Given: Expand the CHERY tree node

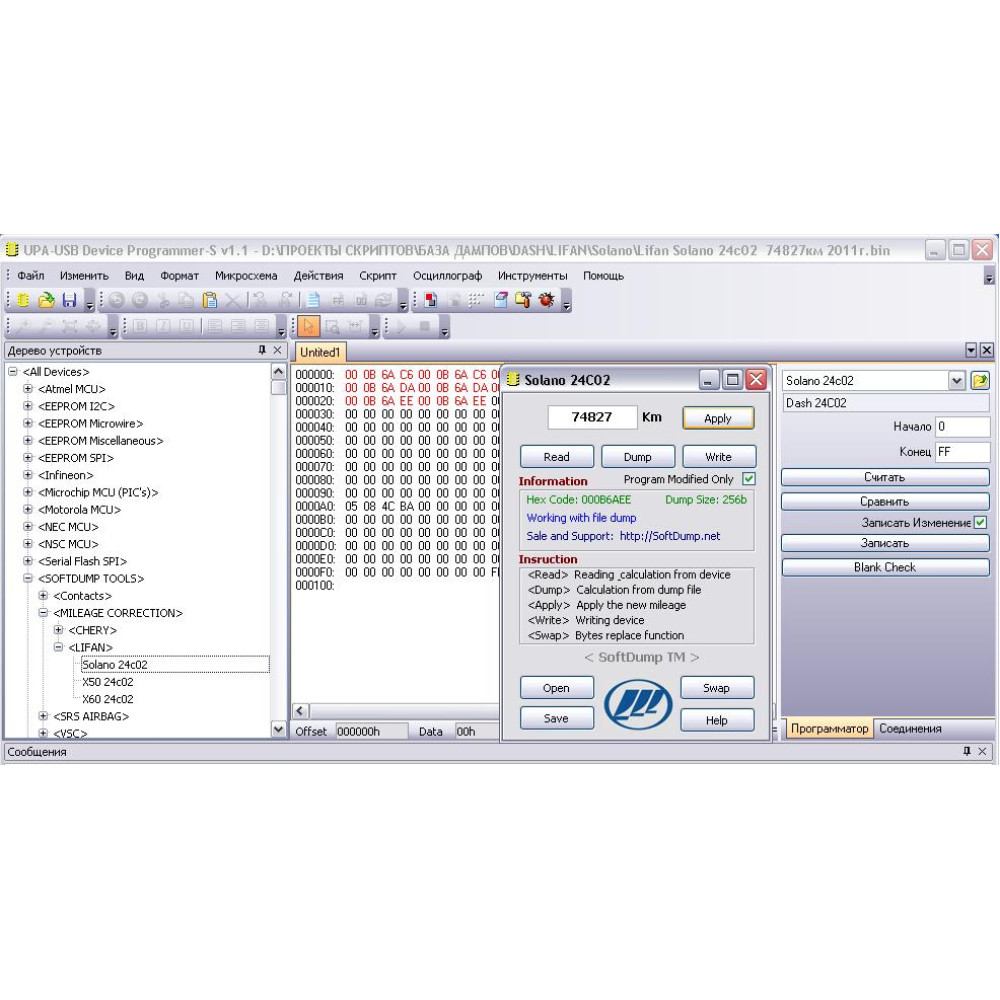Looking at the screenshot, I should click(58, 629).
